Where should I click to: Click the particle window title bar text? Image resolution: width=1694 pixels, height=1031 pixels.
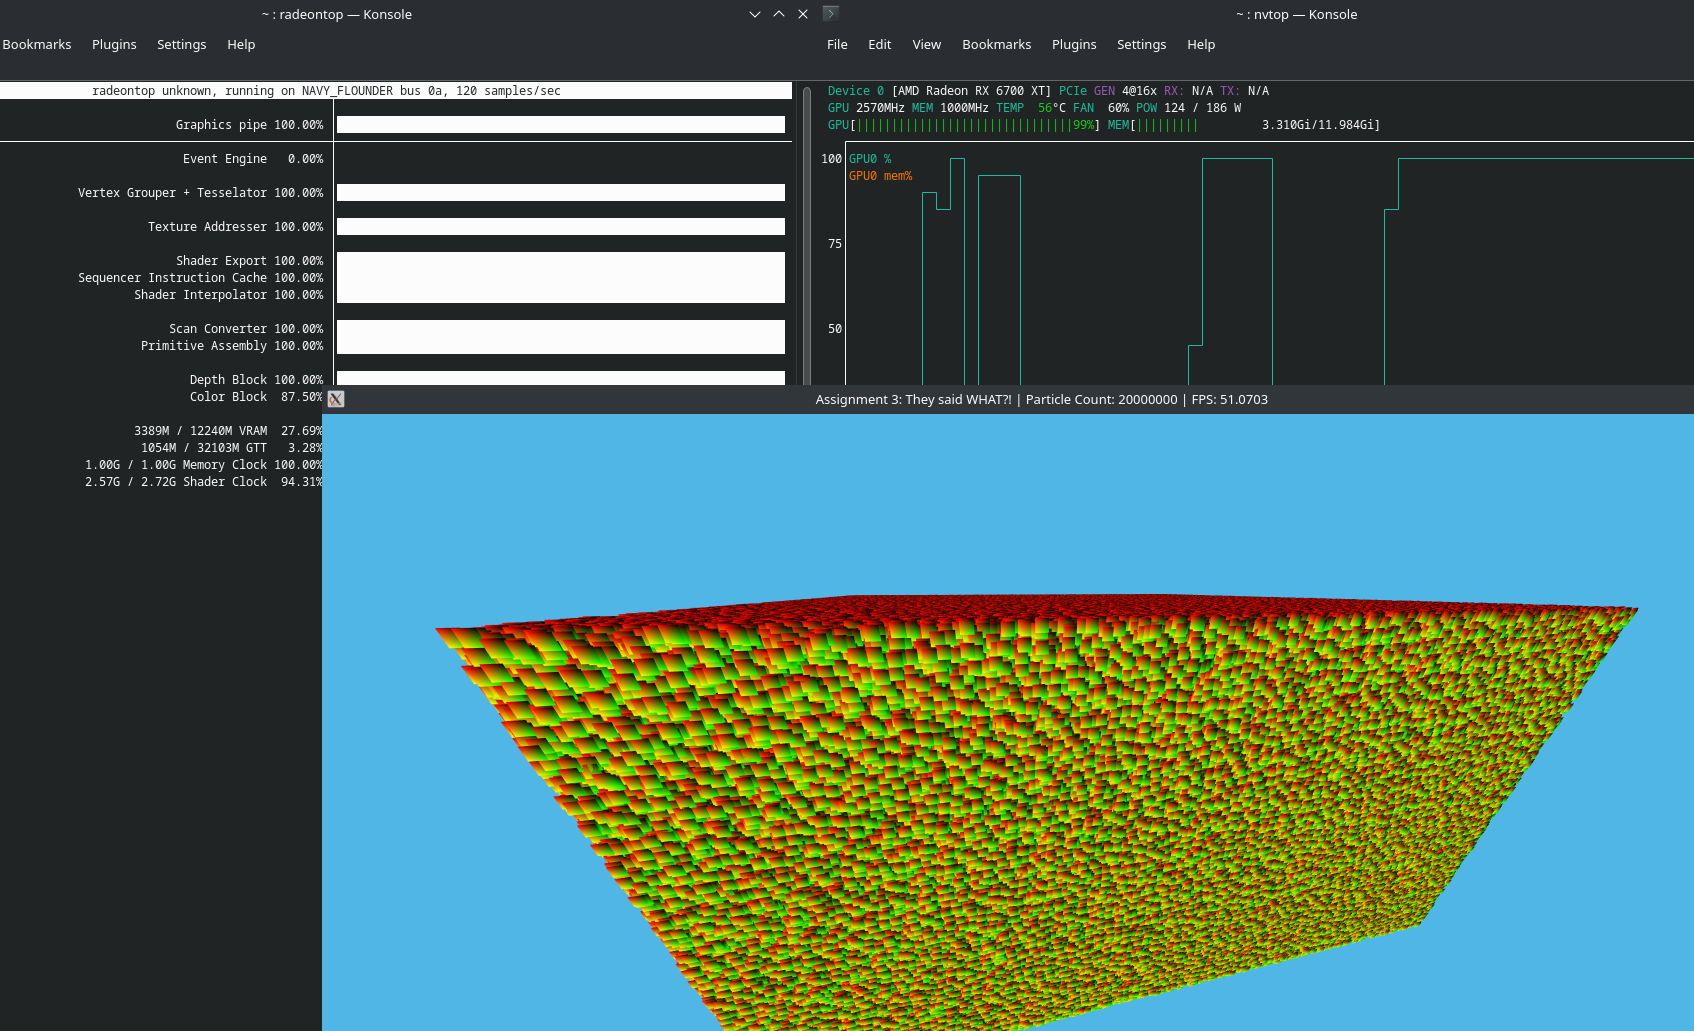pos(1041,399)
